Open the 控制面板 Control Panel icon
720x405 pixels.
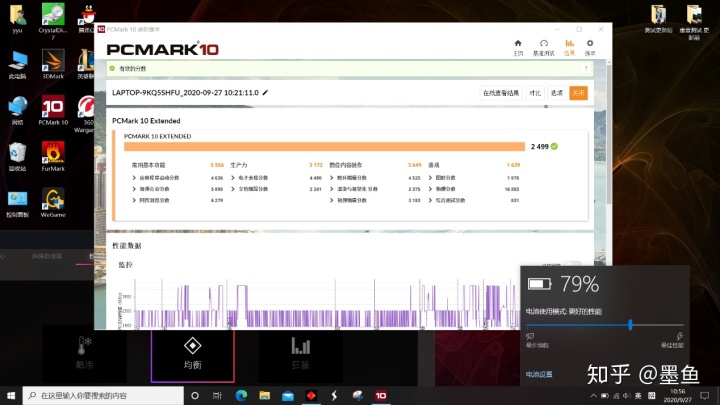(x=17, y=204)
